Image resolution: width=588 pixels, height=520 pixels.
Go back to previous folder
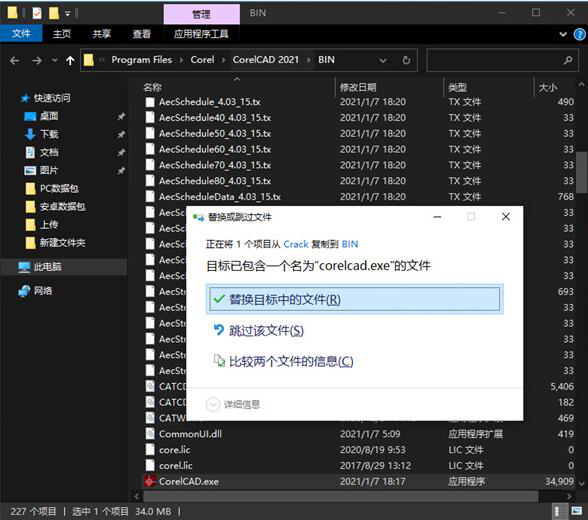point(15,60)
